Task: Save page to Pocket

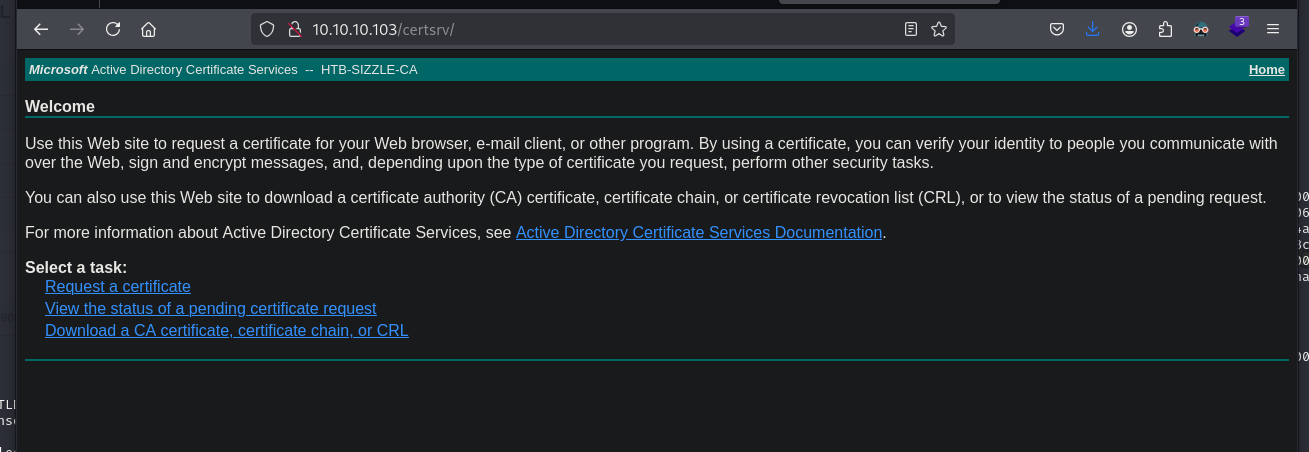Action: 1057,29
